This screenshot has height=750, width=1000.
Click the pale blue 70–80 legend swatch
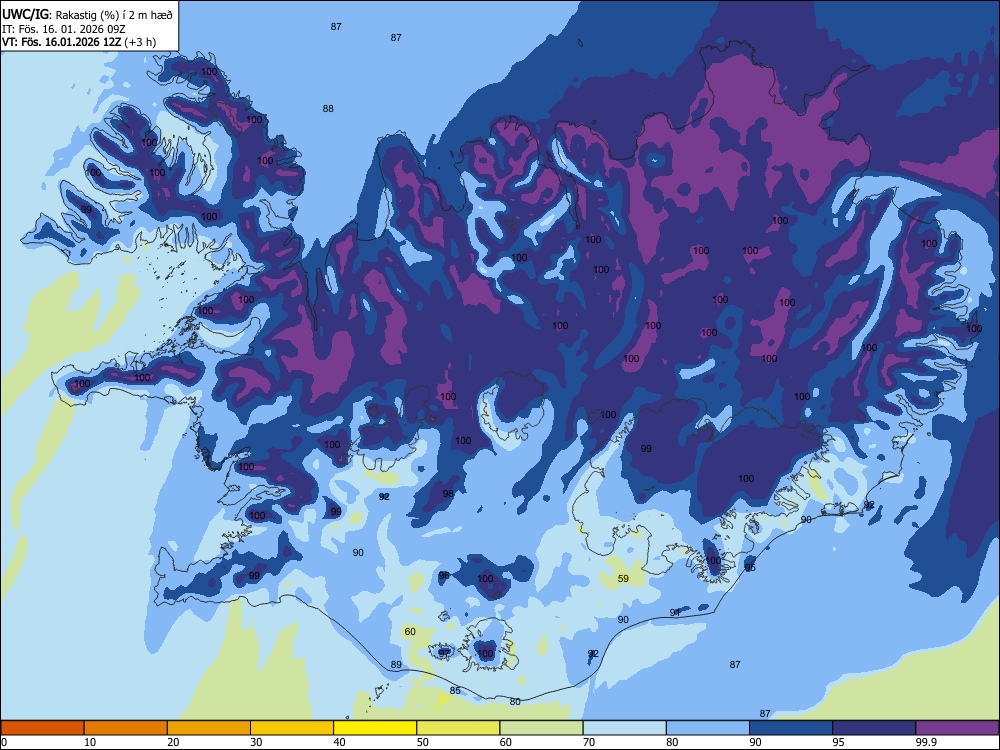tap(624, 728)
